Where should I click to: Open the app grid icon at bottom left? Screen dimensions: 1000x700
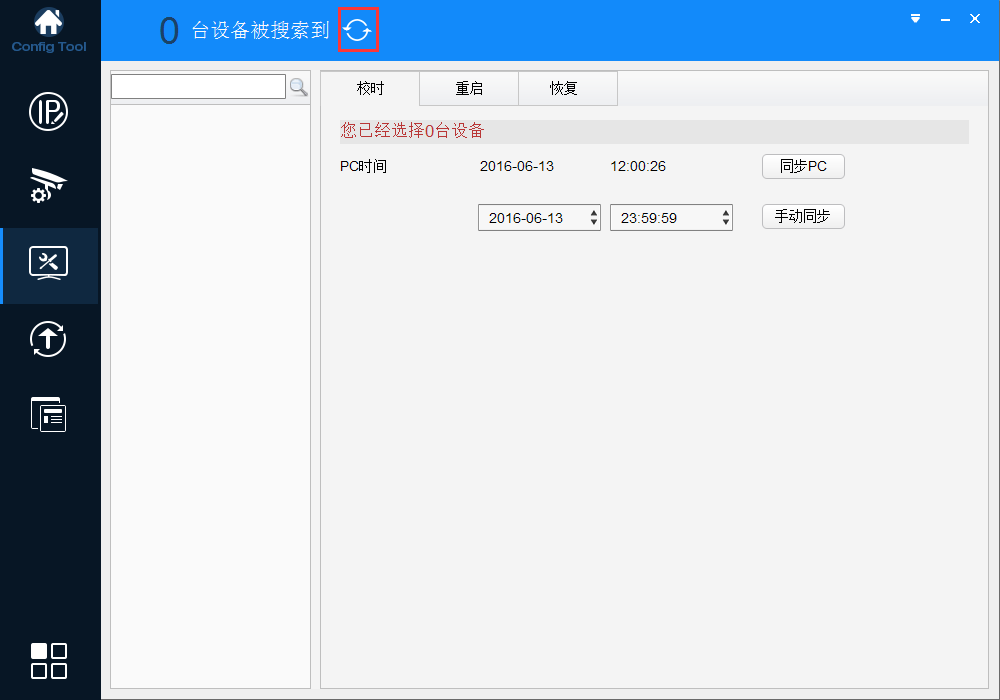pos(49,661)
